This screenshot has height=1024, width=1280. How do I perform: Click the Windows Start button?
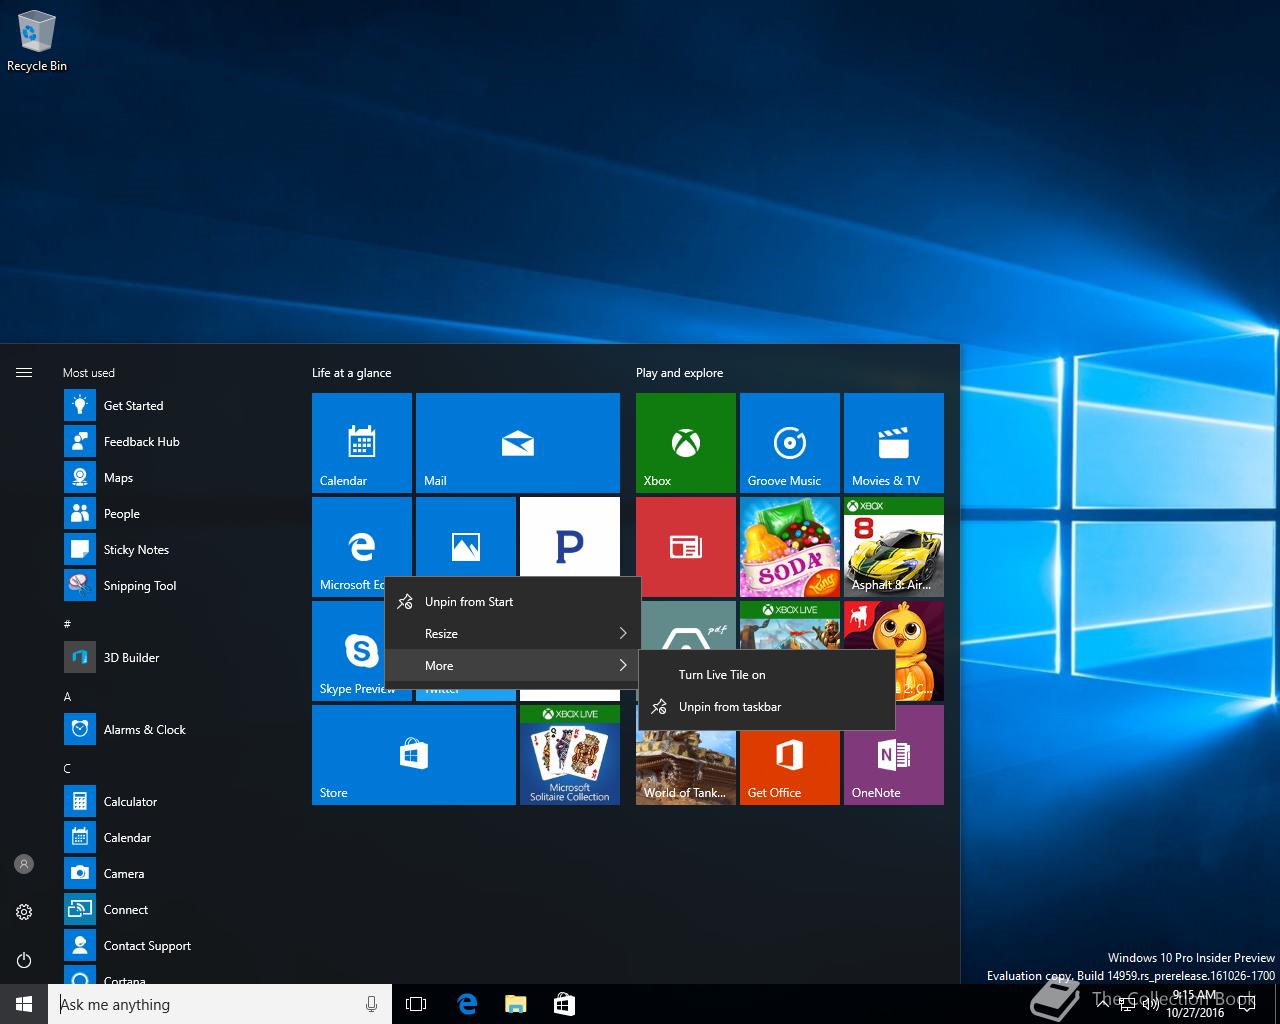click(x=24, y=1004)
